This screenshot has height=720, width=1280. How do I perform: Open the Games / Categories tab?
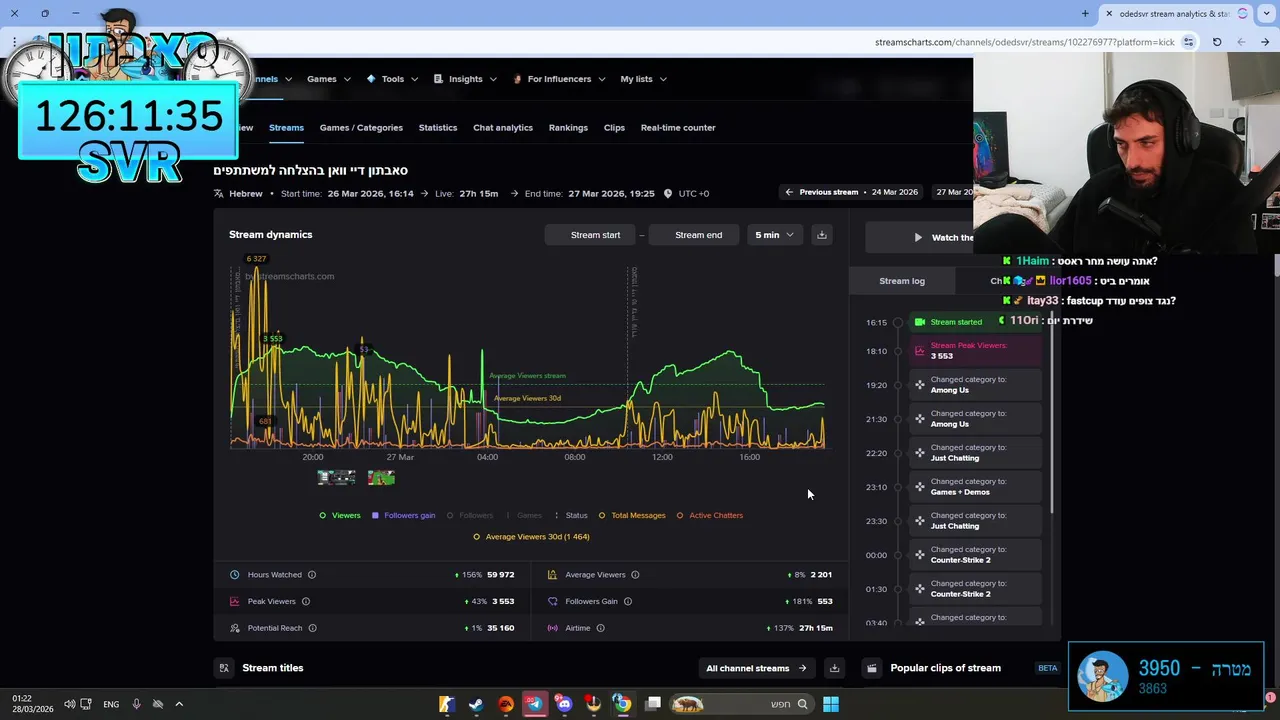click(361, 128)
